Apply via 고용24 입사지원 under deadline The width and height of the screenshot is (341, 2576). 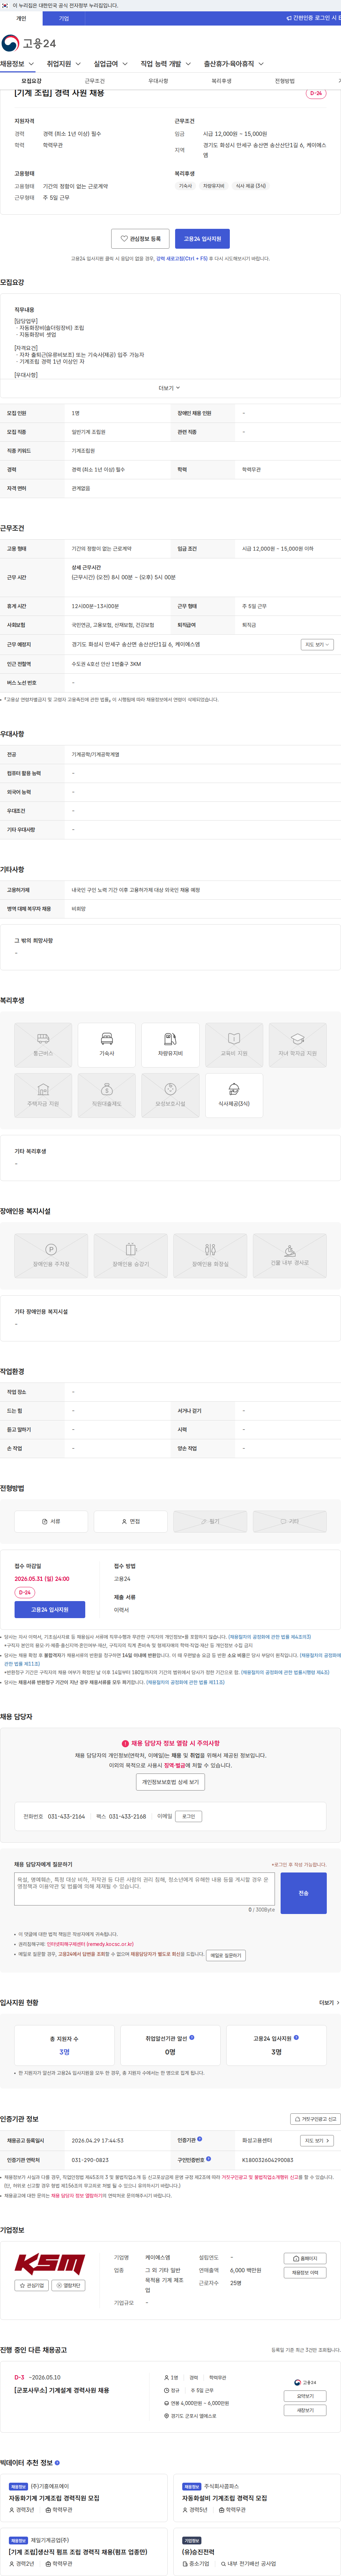pyautogui.click(x=50, y=1610)
